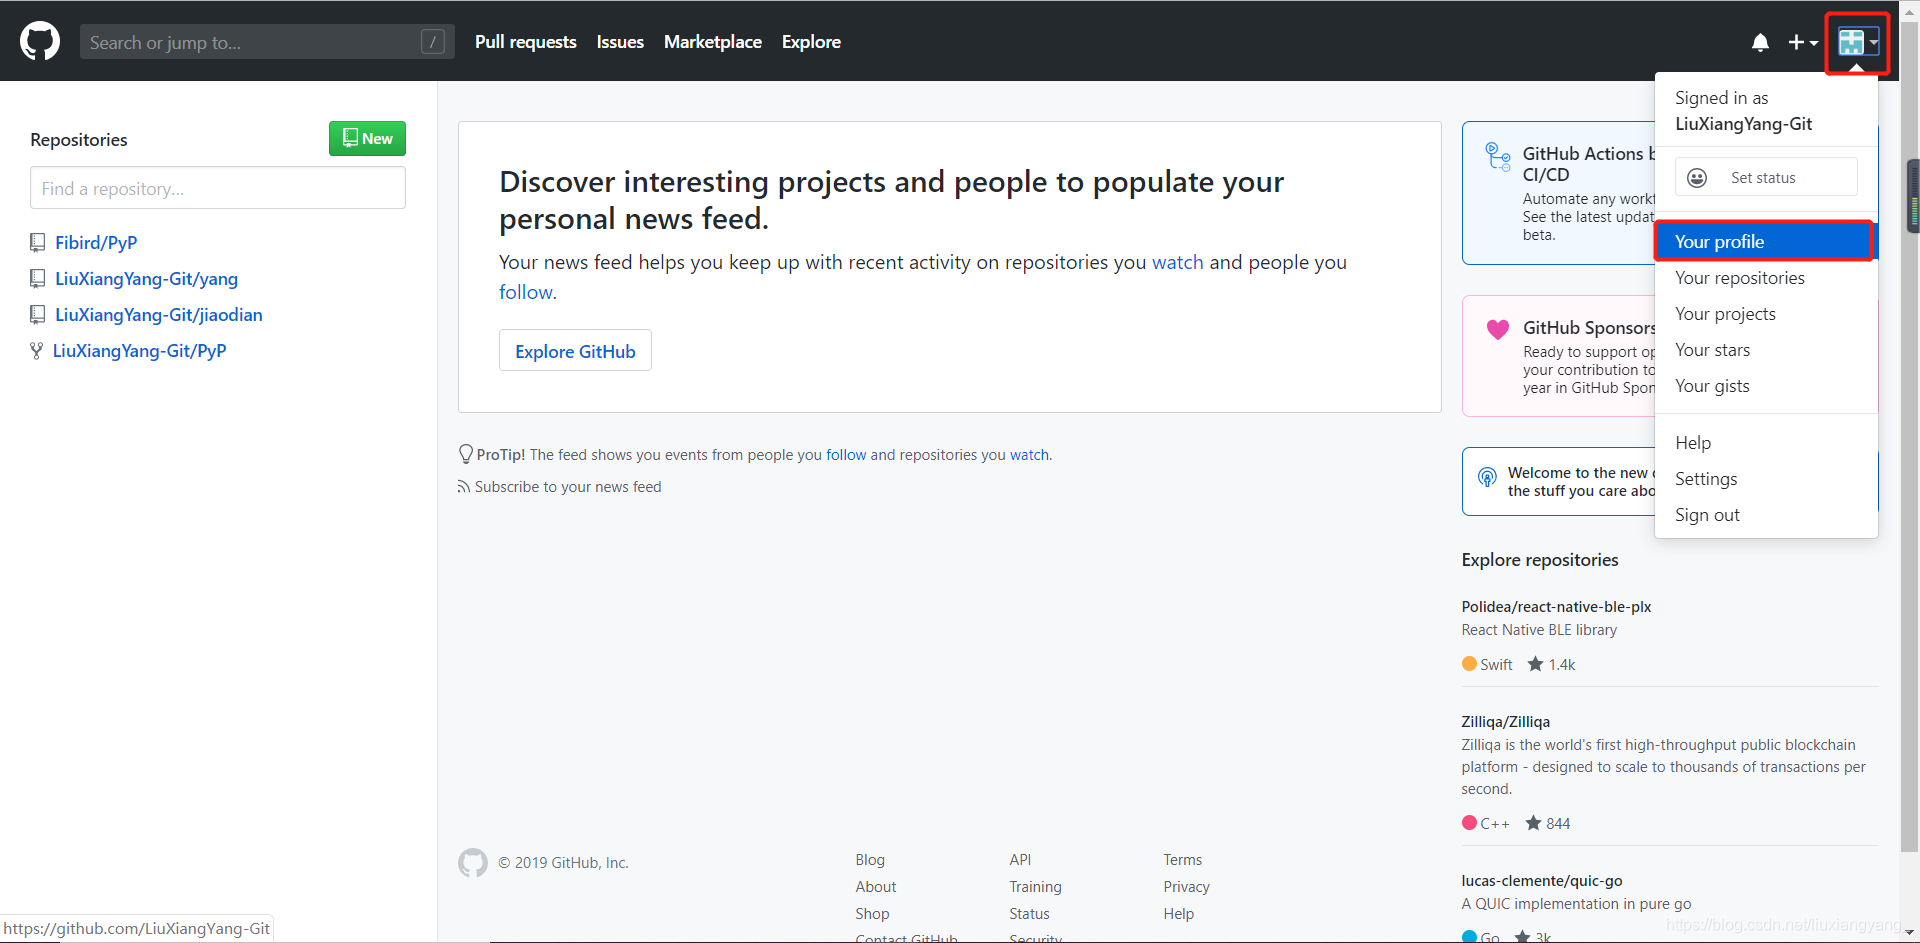Subscribe to your news feed link
Image resolution: width=1920 pixels, height=943 pixels.
[568, 487]
